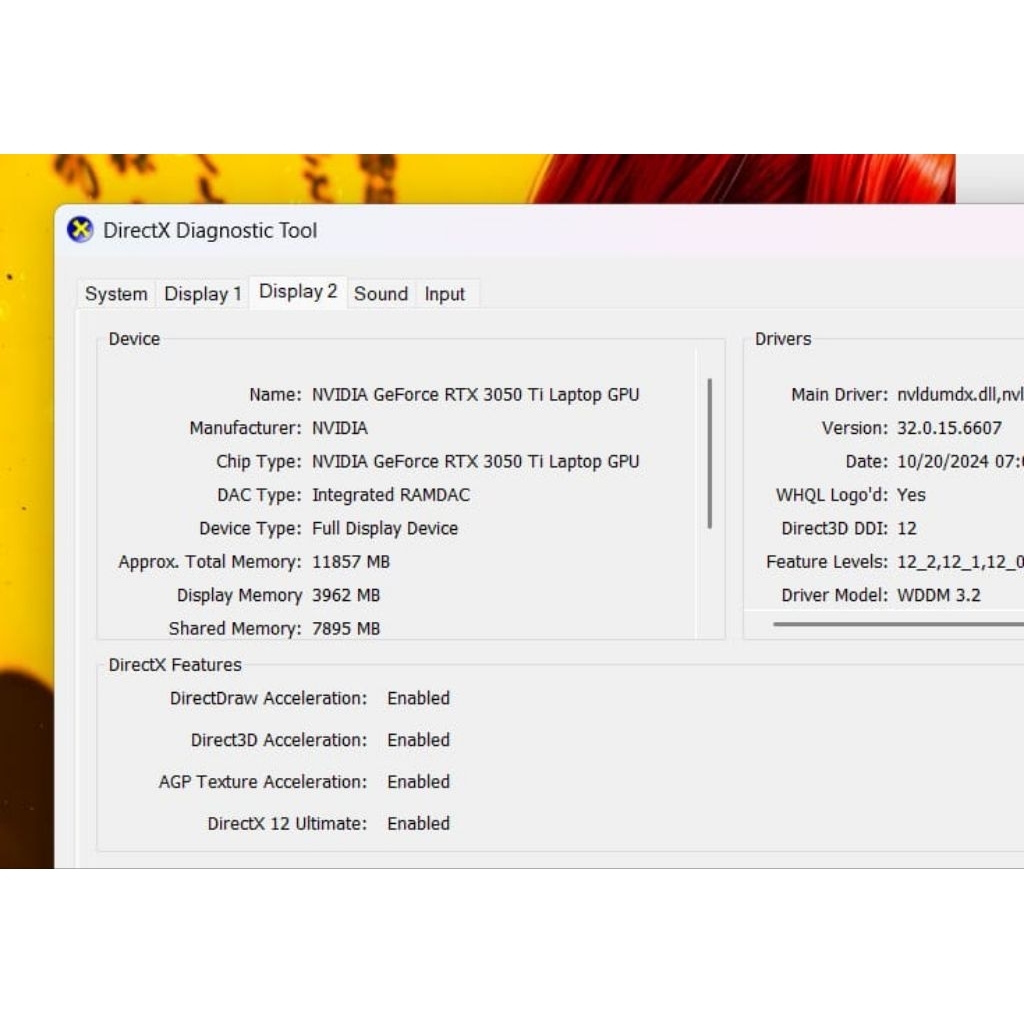This screenshot has height=1024, width=1024.
Task: Select the Display 2 tab
Action: [x=298, y=291]
